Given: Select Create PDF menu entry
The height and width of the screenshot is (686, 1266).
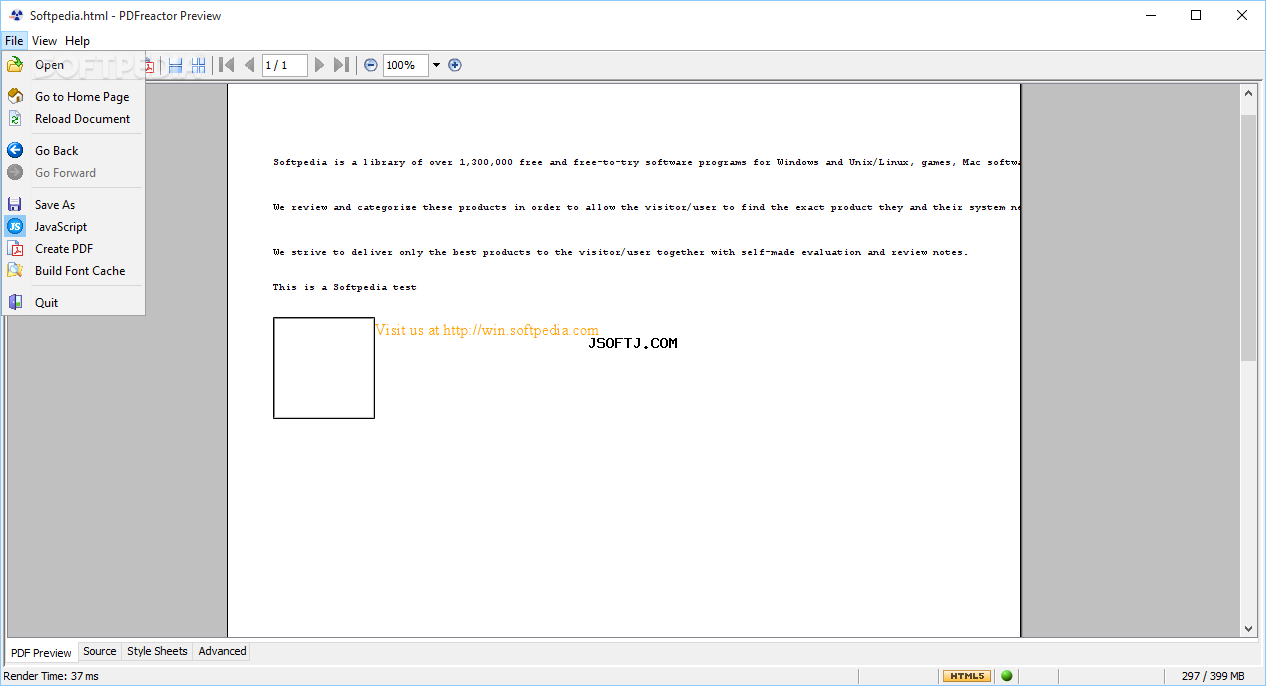Looking at the screenshot, I should point(74,249).
